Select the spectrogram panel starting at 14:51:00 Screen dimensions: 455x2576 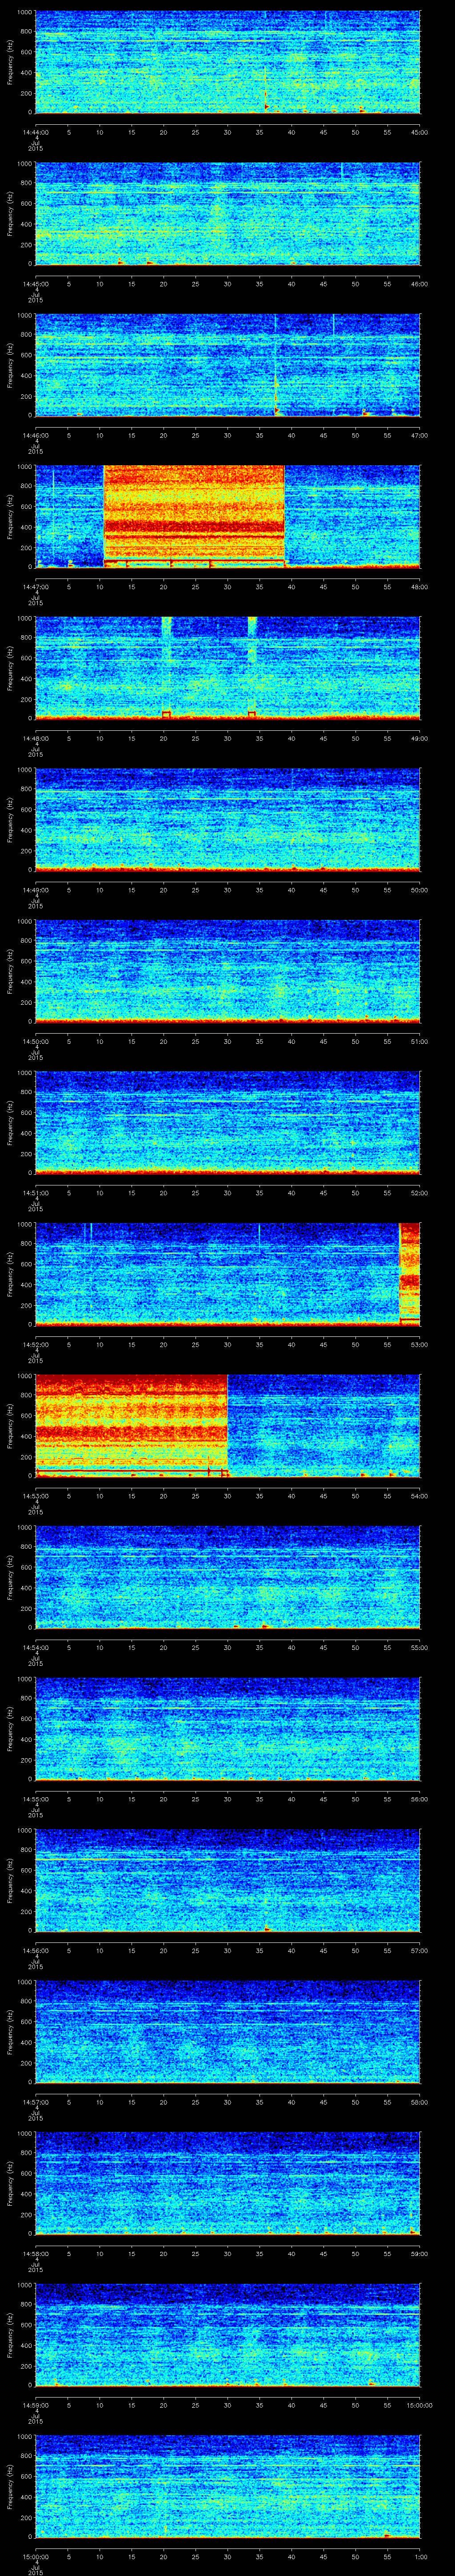pos(227,1123)
